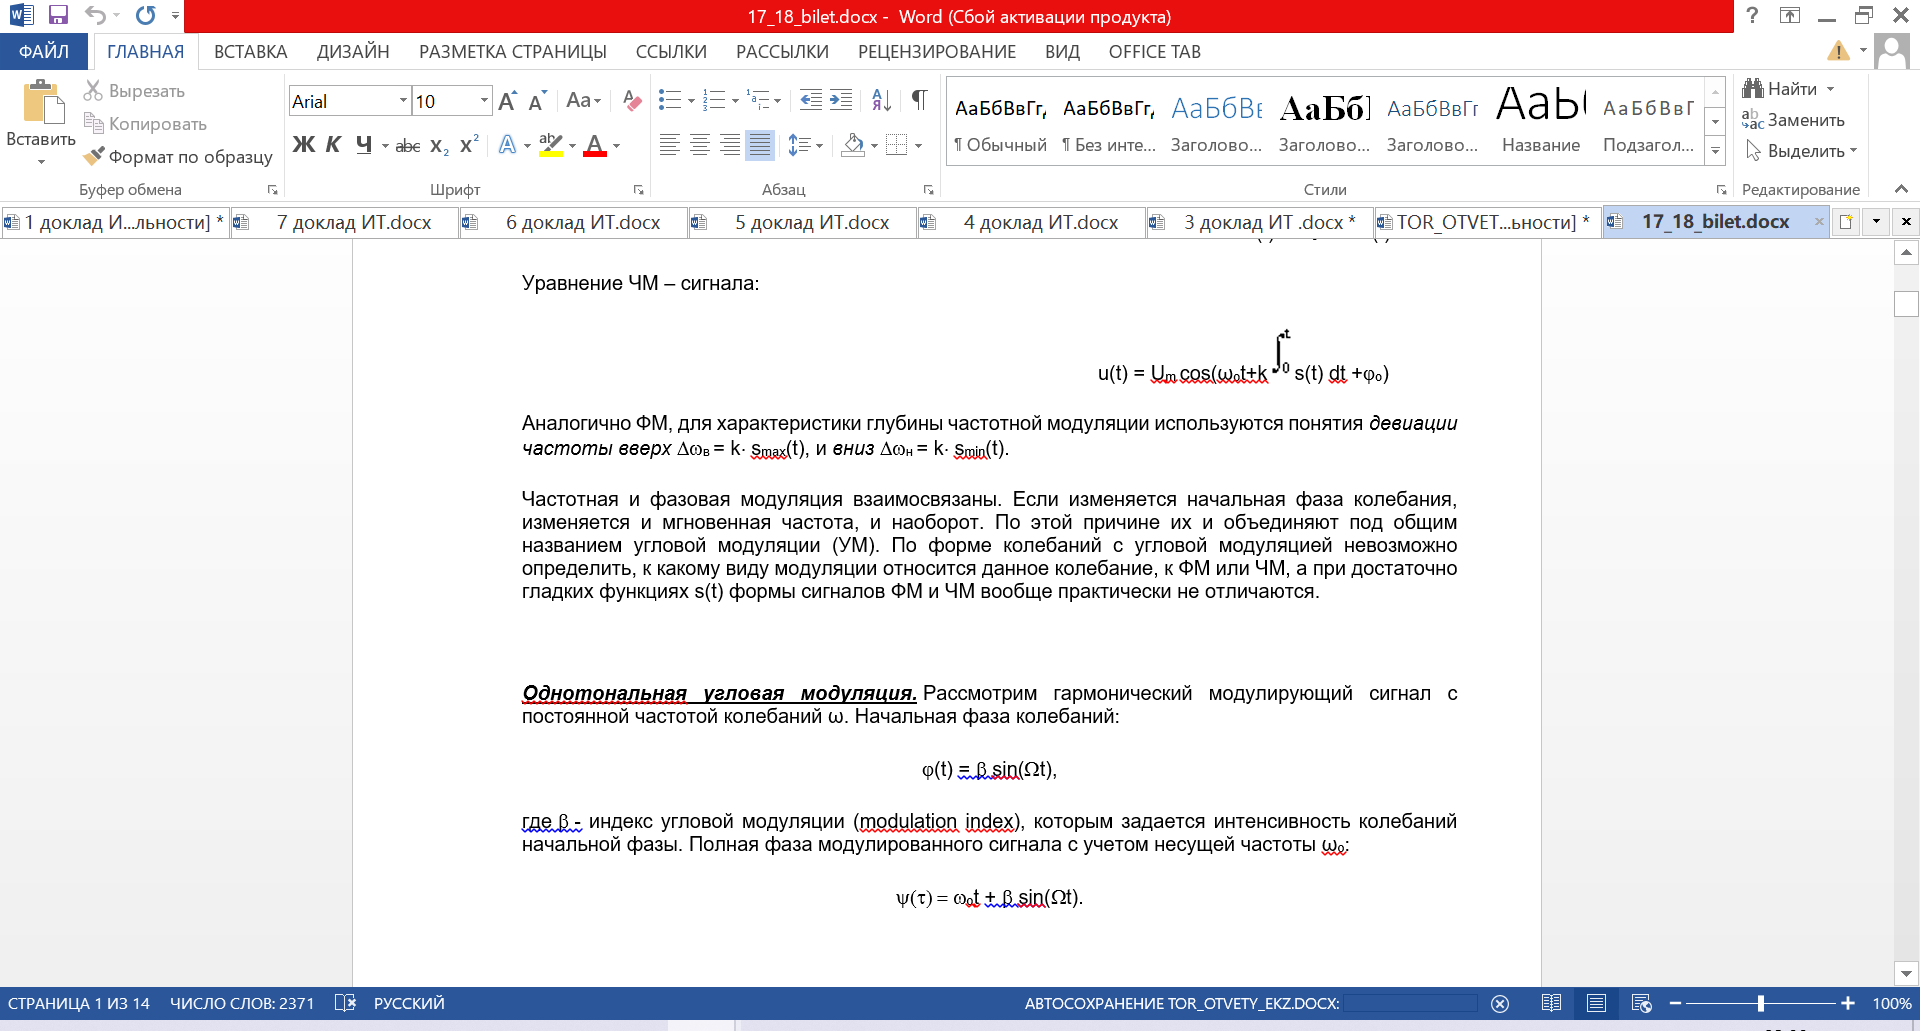Expand the styles gallery
1920x1031 pixels.
coord(1716,151)
